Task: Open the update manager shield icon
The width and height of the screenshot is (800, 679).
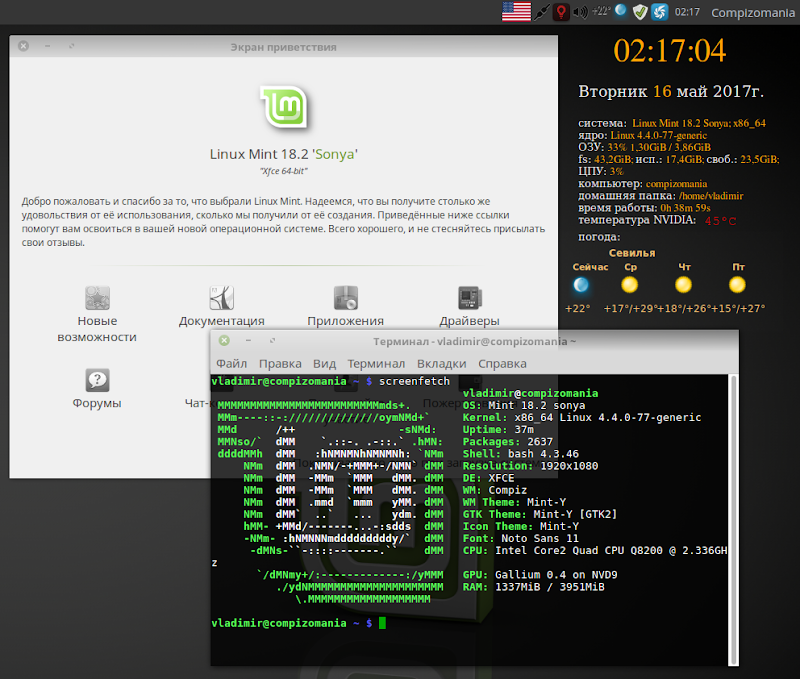Action: point(640,12)
